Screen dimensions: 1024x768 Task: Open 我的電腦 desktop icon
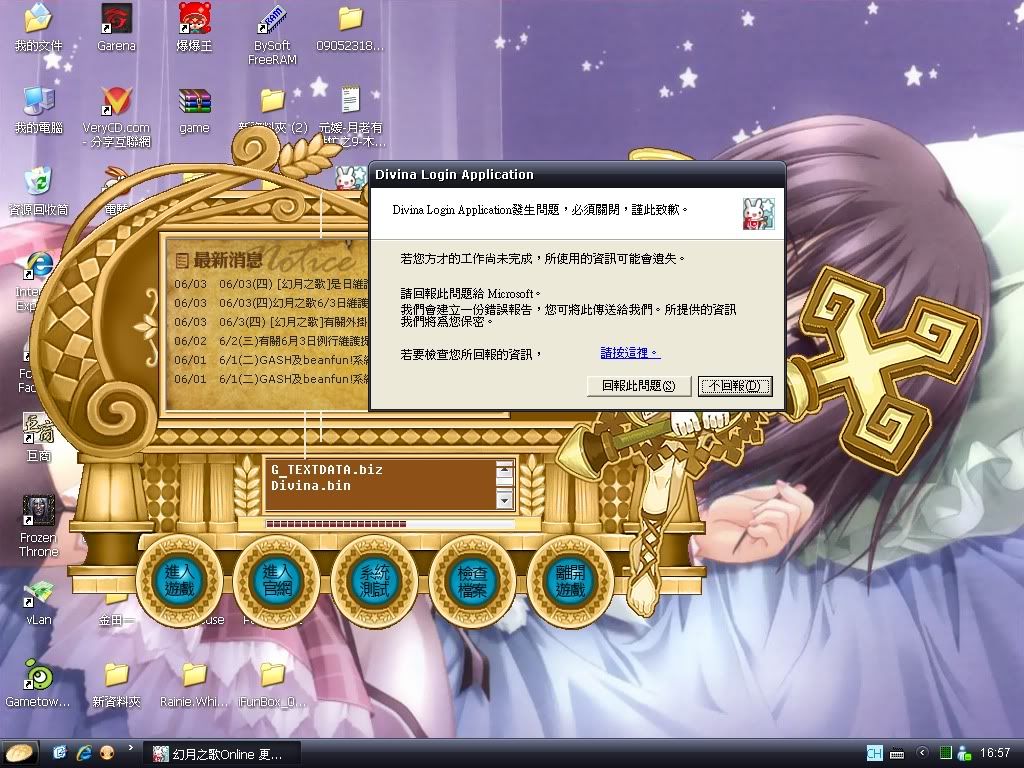(x=38, y=110)
